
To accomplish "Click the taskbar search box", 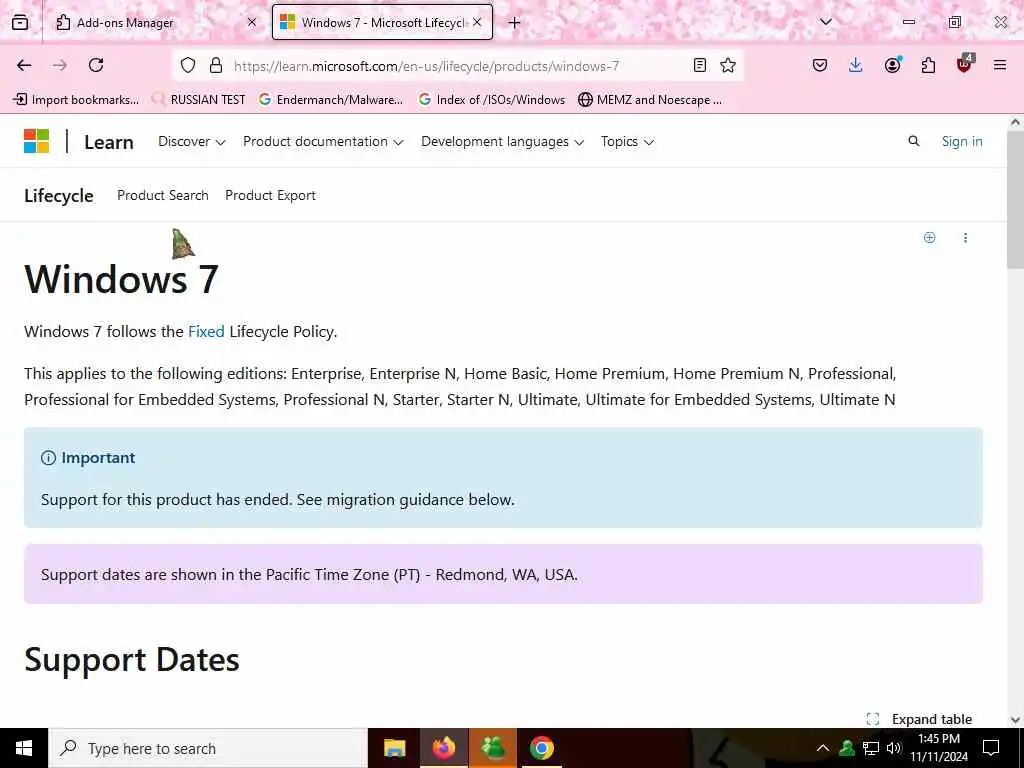I will click(208, 748).
